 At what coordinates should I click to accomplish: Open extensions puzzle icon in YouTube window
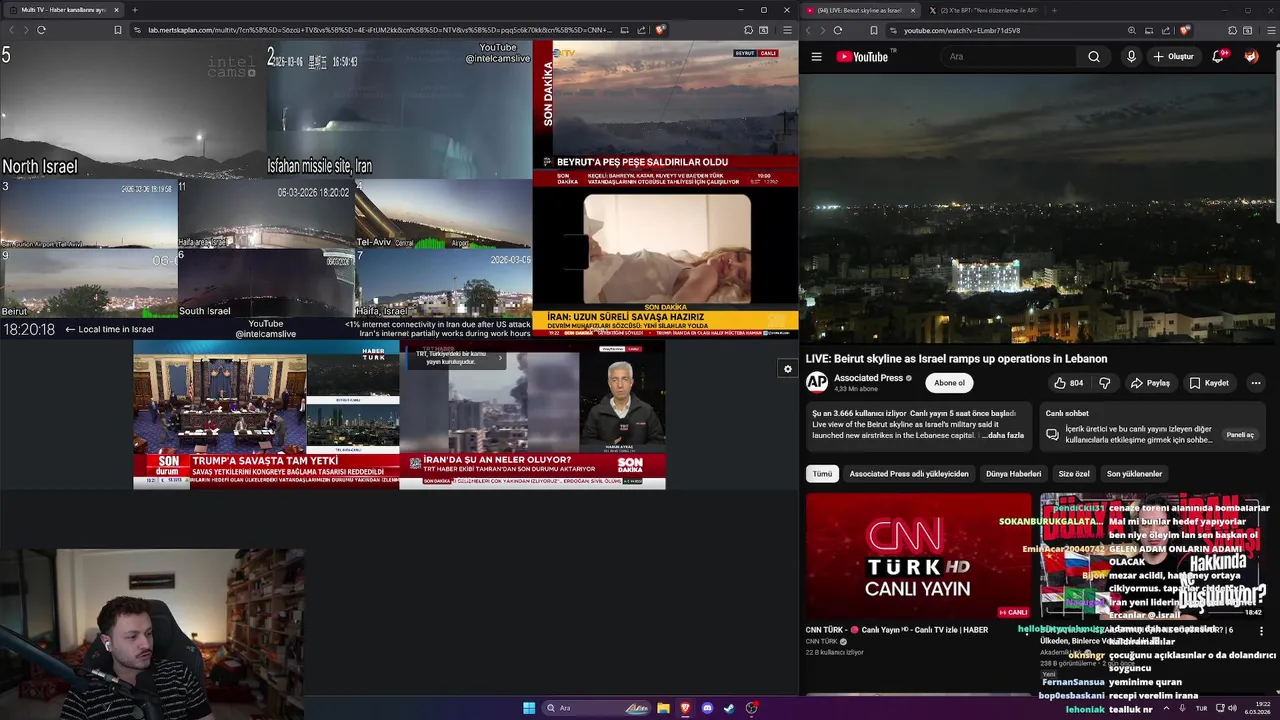coord(1232,30)
